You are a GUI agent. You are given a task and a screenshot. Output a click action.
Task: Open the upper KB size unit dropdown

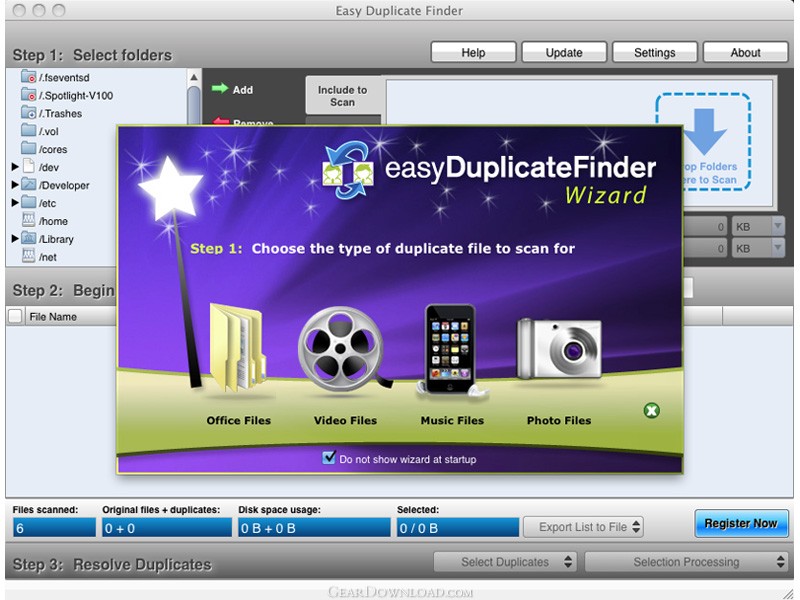758,227
